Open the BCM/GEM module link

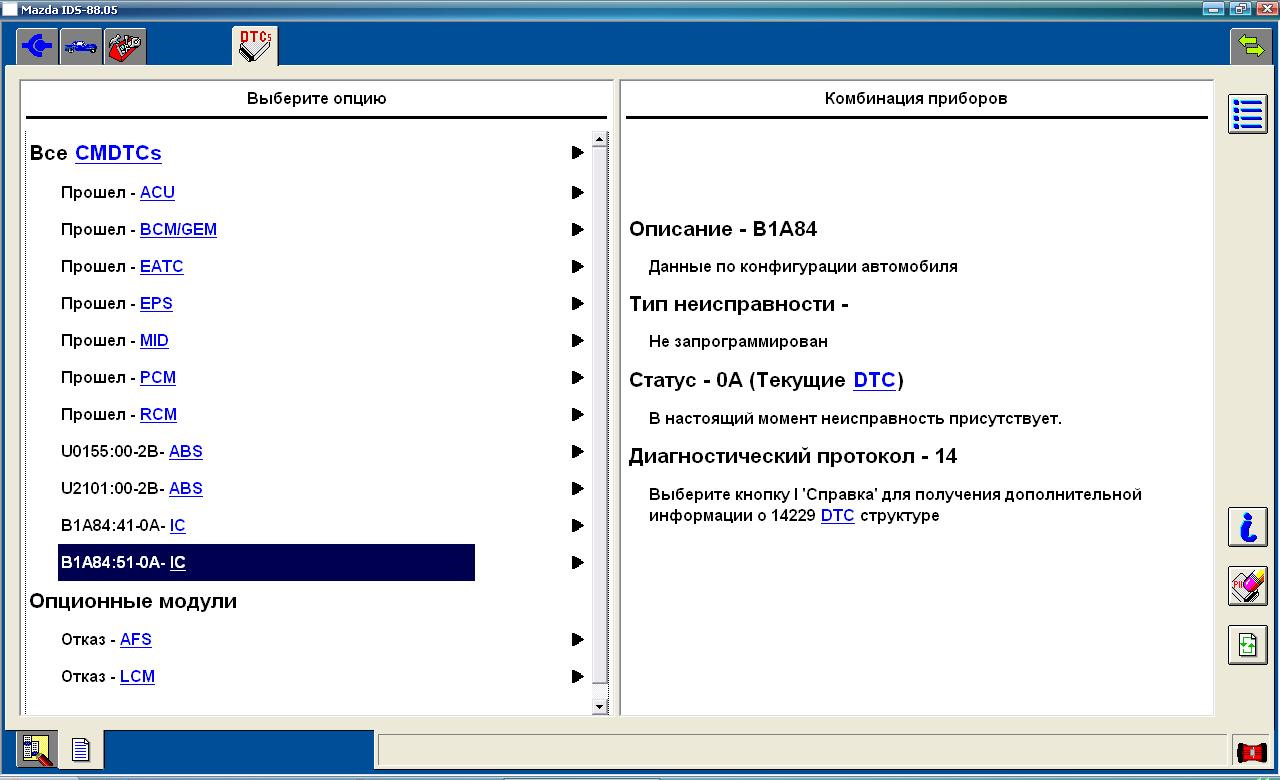(178, 229)
